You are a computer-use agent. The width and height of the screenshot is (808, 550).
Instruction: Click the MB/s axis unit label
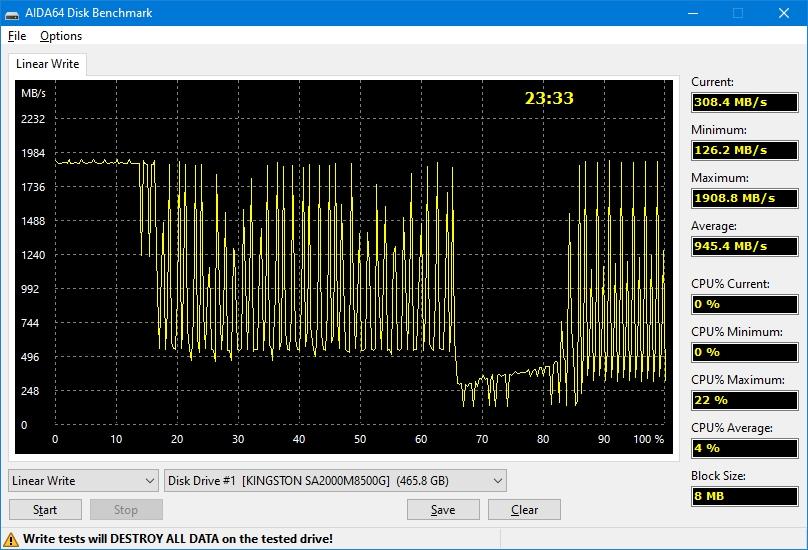coord(33,93)
